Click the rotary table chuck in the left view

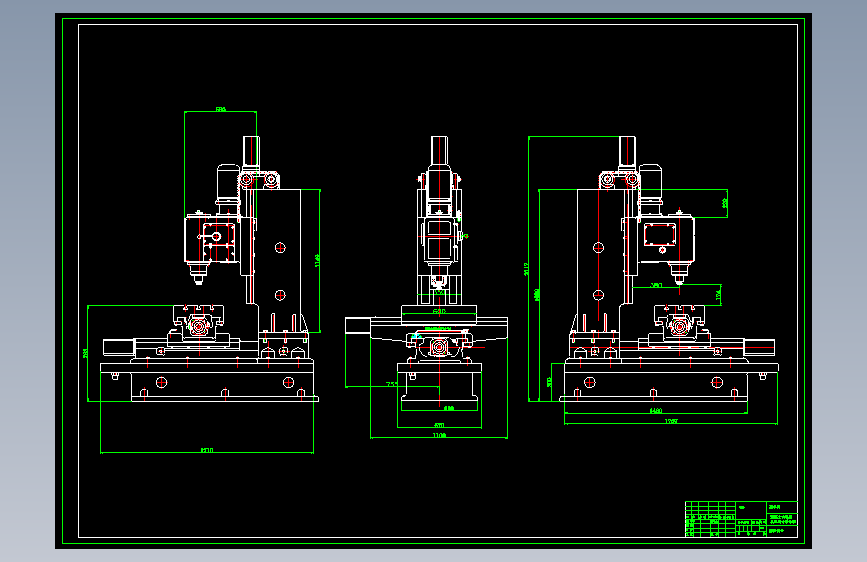tap(198, 326)
